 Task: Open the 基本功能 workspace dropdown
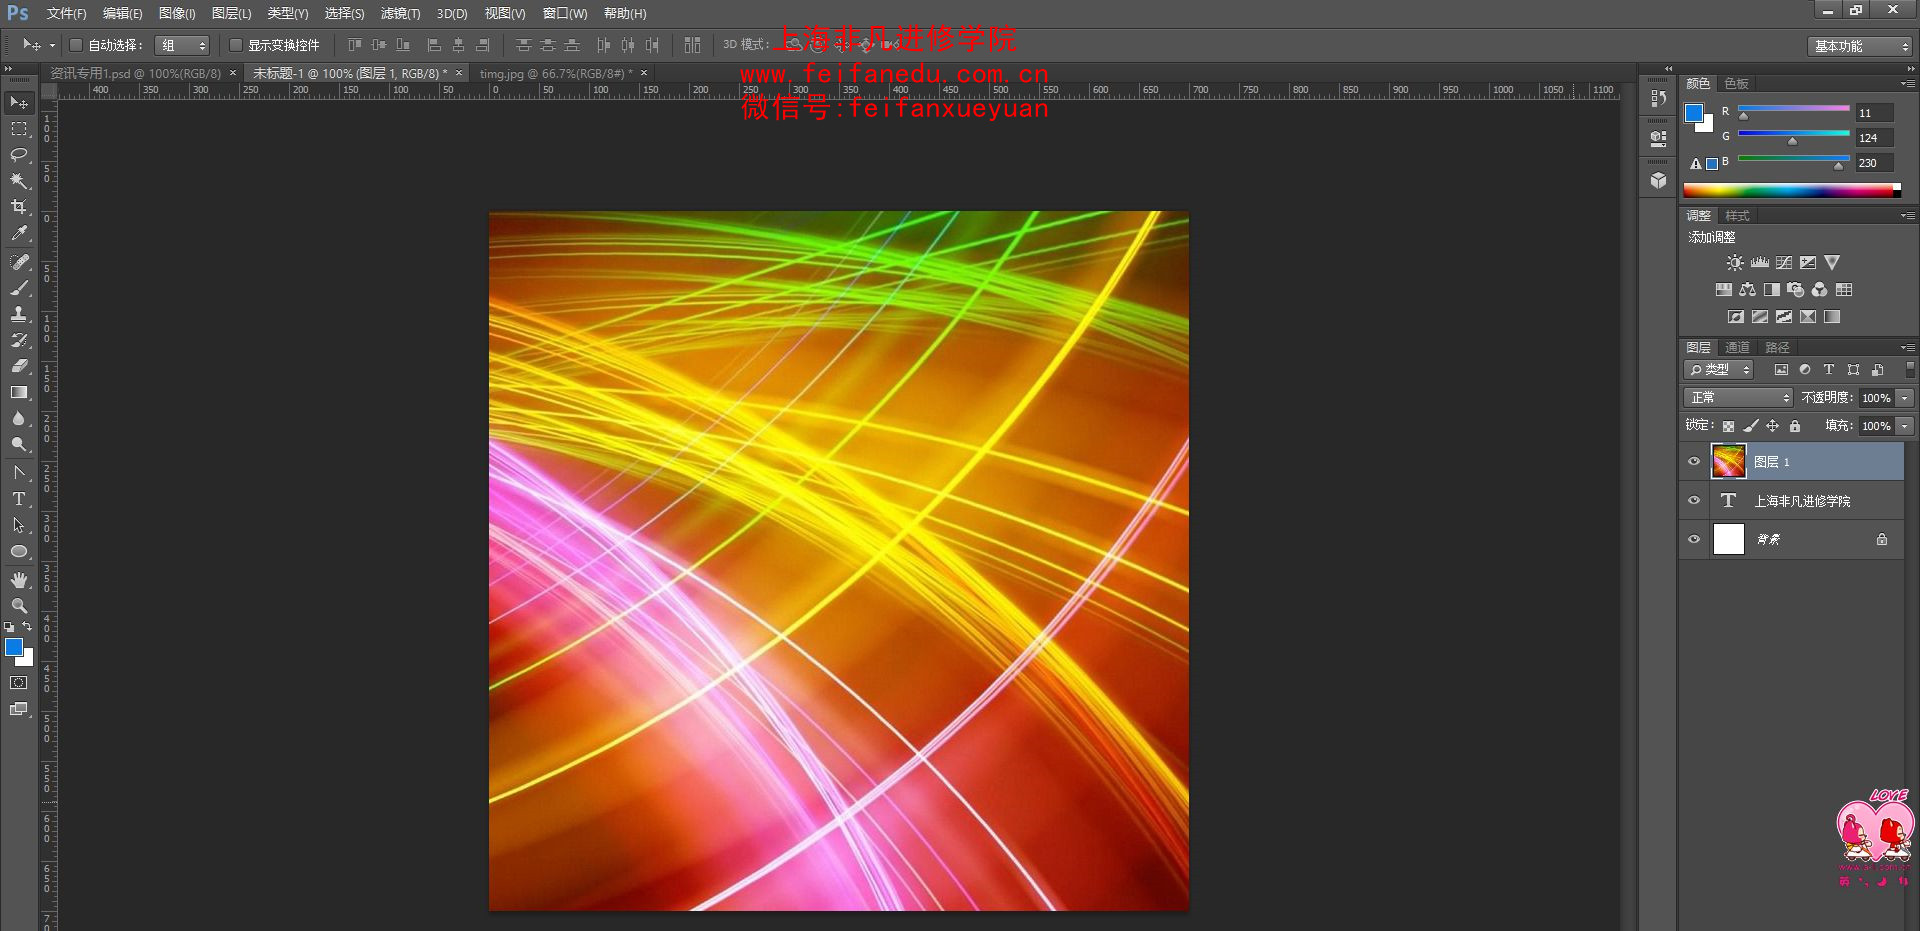pos(1860,46)
